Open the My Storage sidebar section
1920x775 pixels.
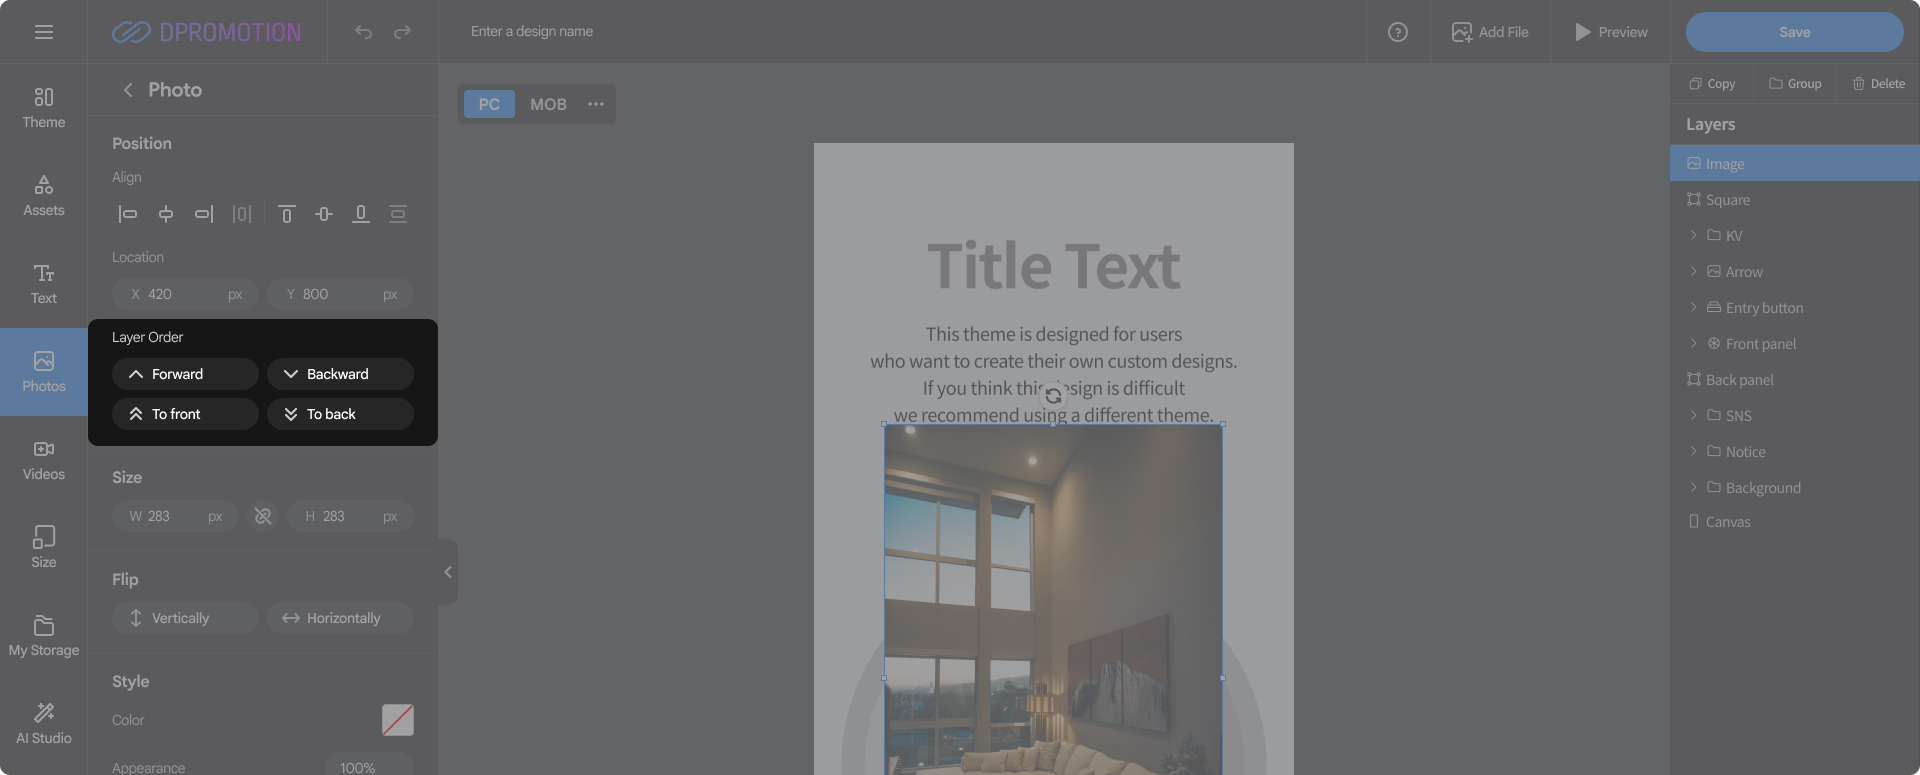(44, 636)
